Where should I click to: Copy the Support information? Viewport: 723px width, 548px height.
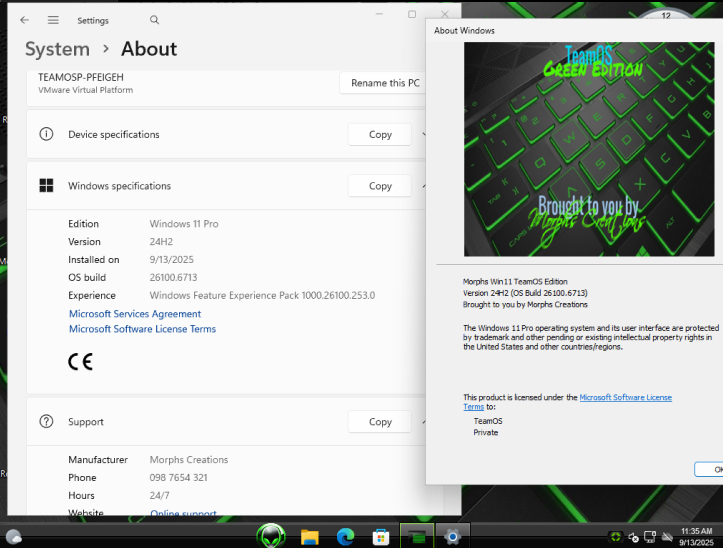[380, 422]
